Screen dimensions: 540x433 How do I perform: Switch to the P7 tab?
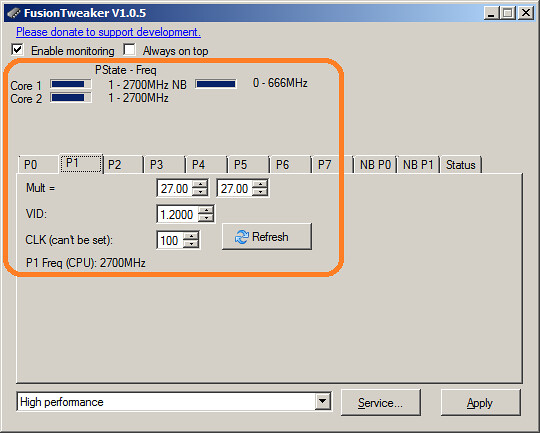(x=333, y=165)
